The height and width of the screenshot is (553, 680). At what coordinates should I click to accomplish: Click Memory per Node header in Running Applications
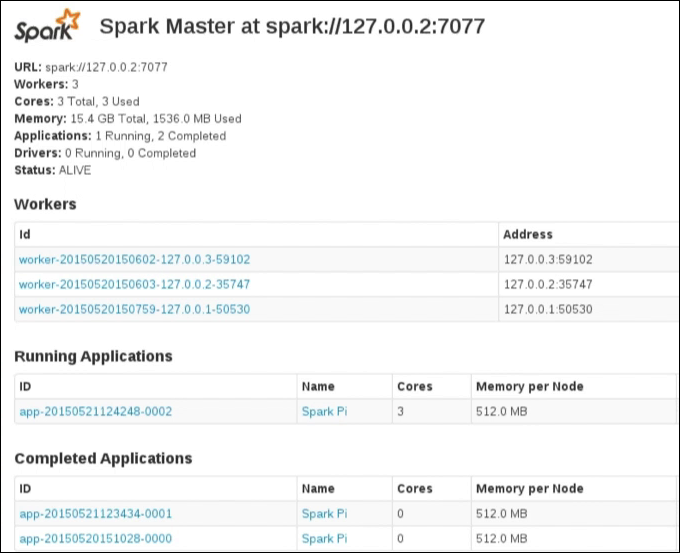(530, 386)
